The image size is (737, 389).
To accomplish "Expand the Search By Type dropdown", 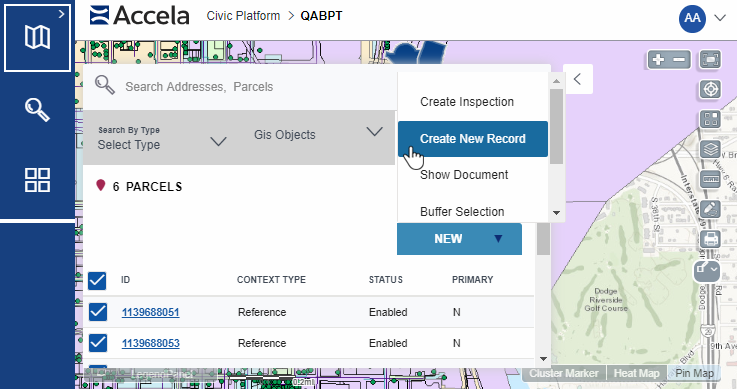I will tap(162, 138).
